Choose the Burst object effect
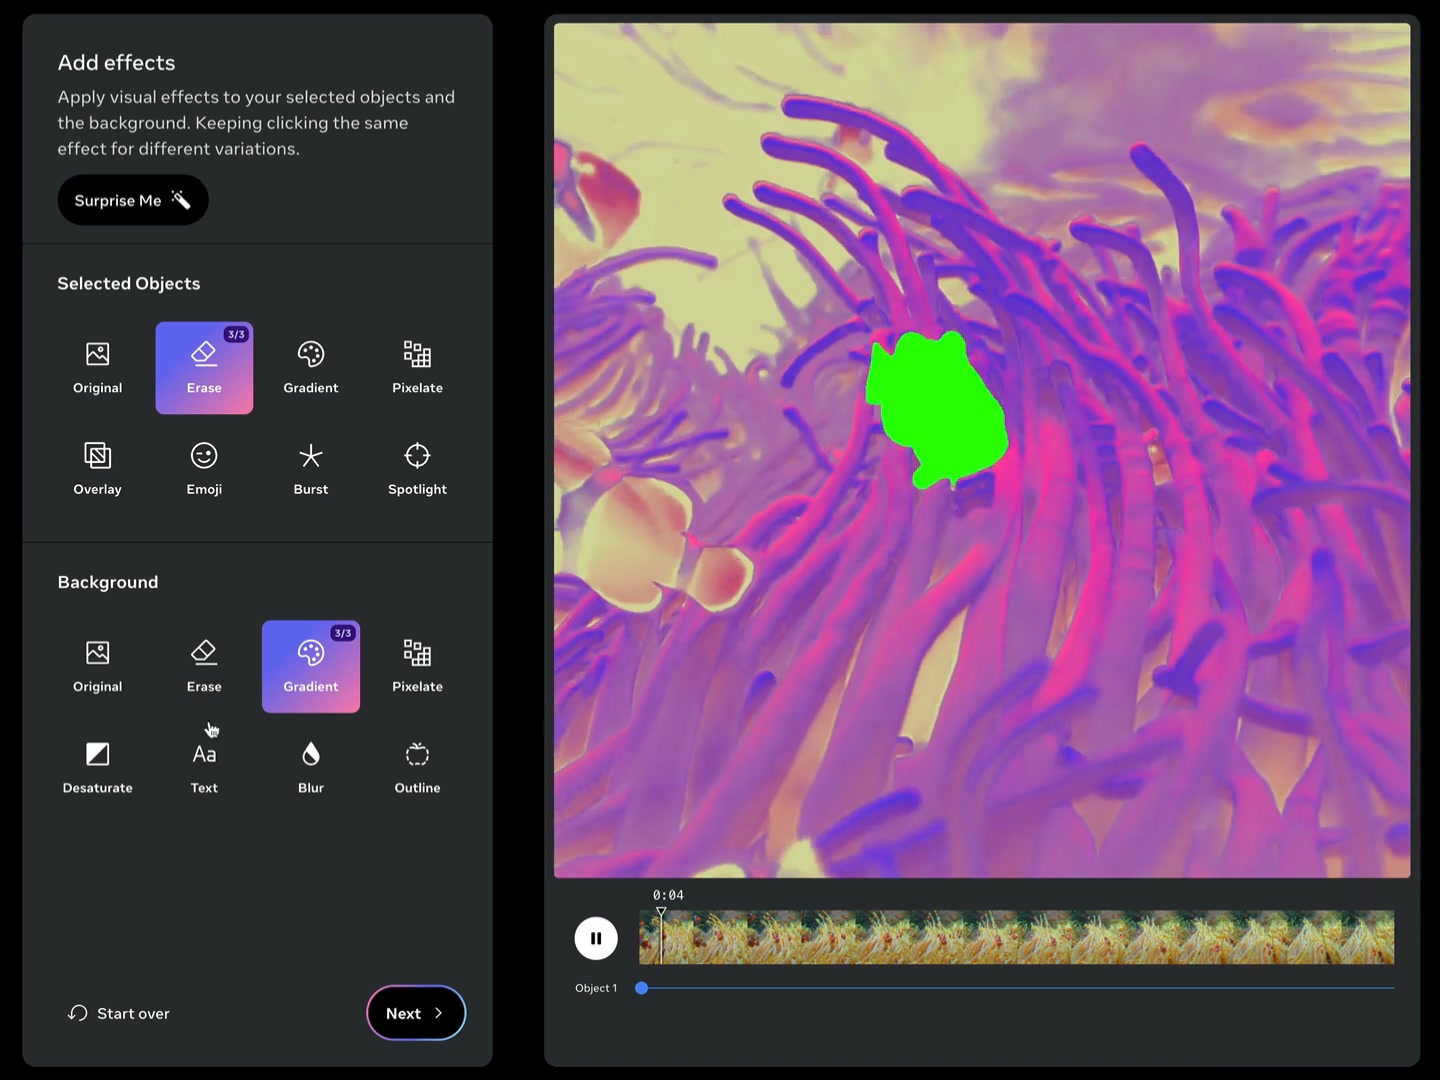This screenshot has width=1440, height=1080. point(311,469)
